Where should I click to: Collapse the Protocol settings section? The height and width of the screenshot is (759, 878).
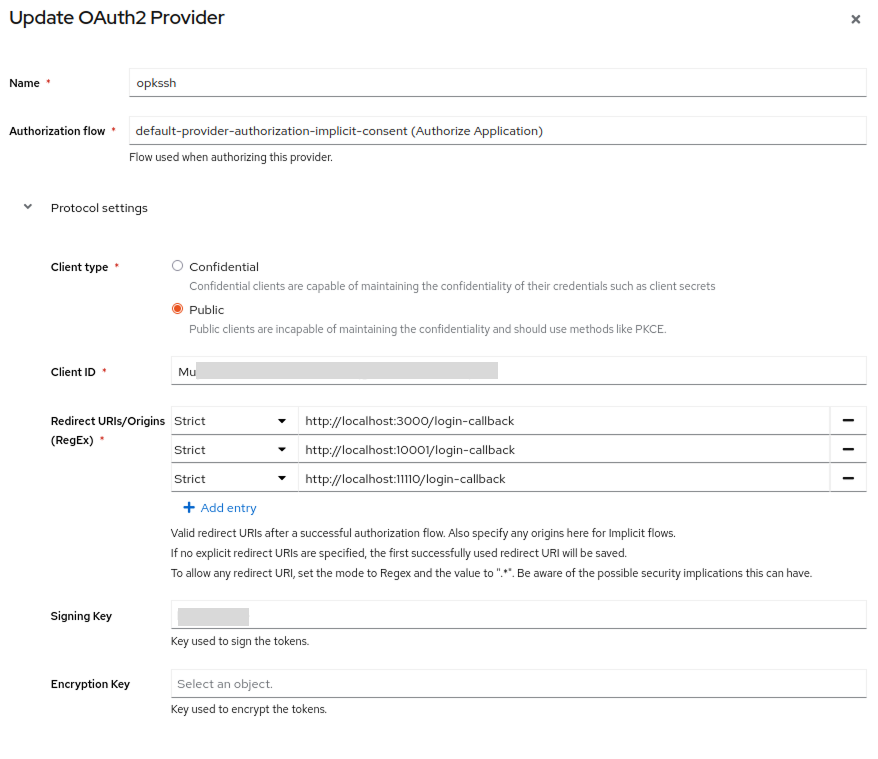pyautogui.click(x=28, y=208)
